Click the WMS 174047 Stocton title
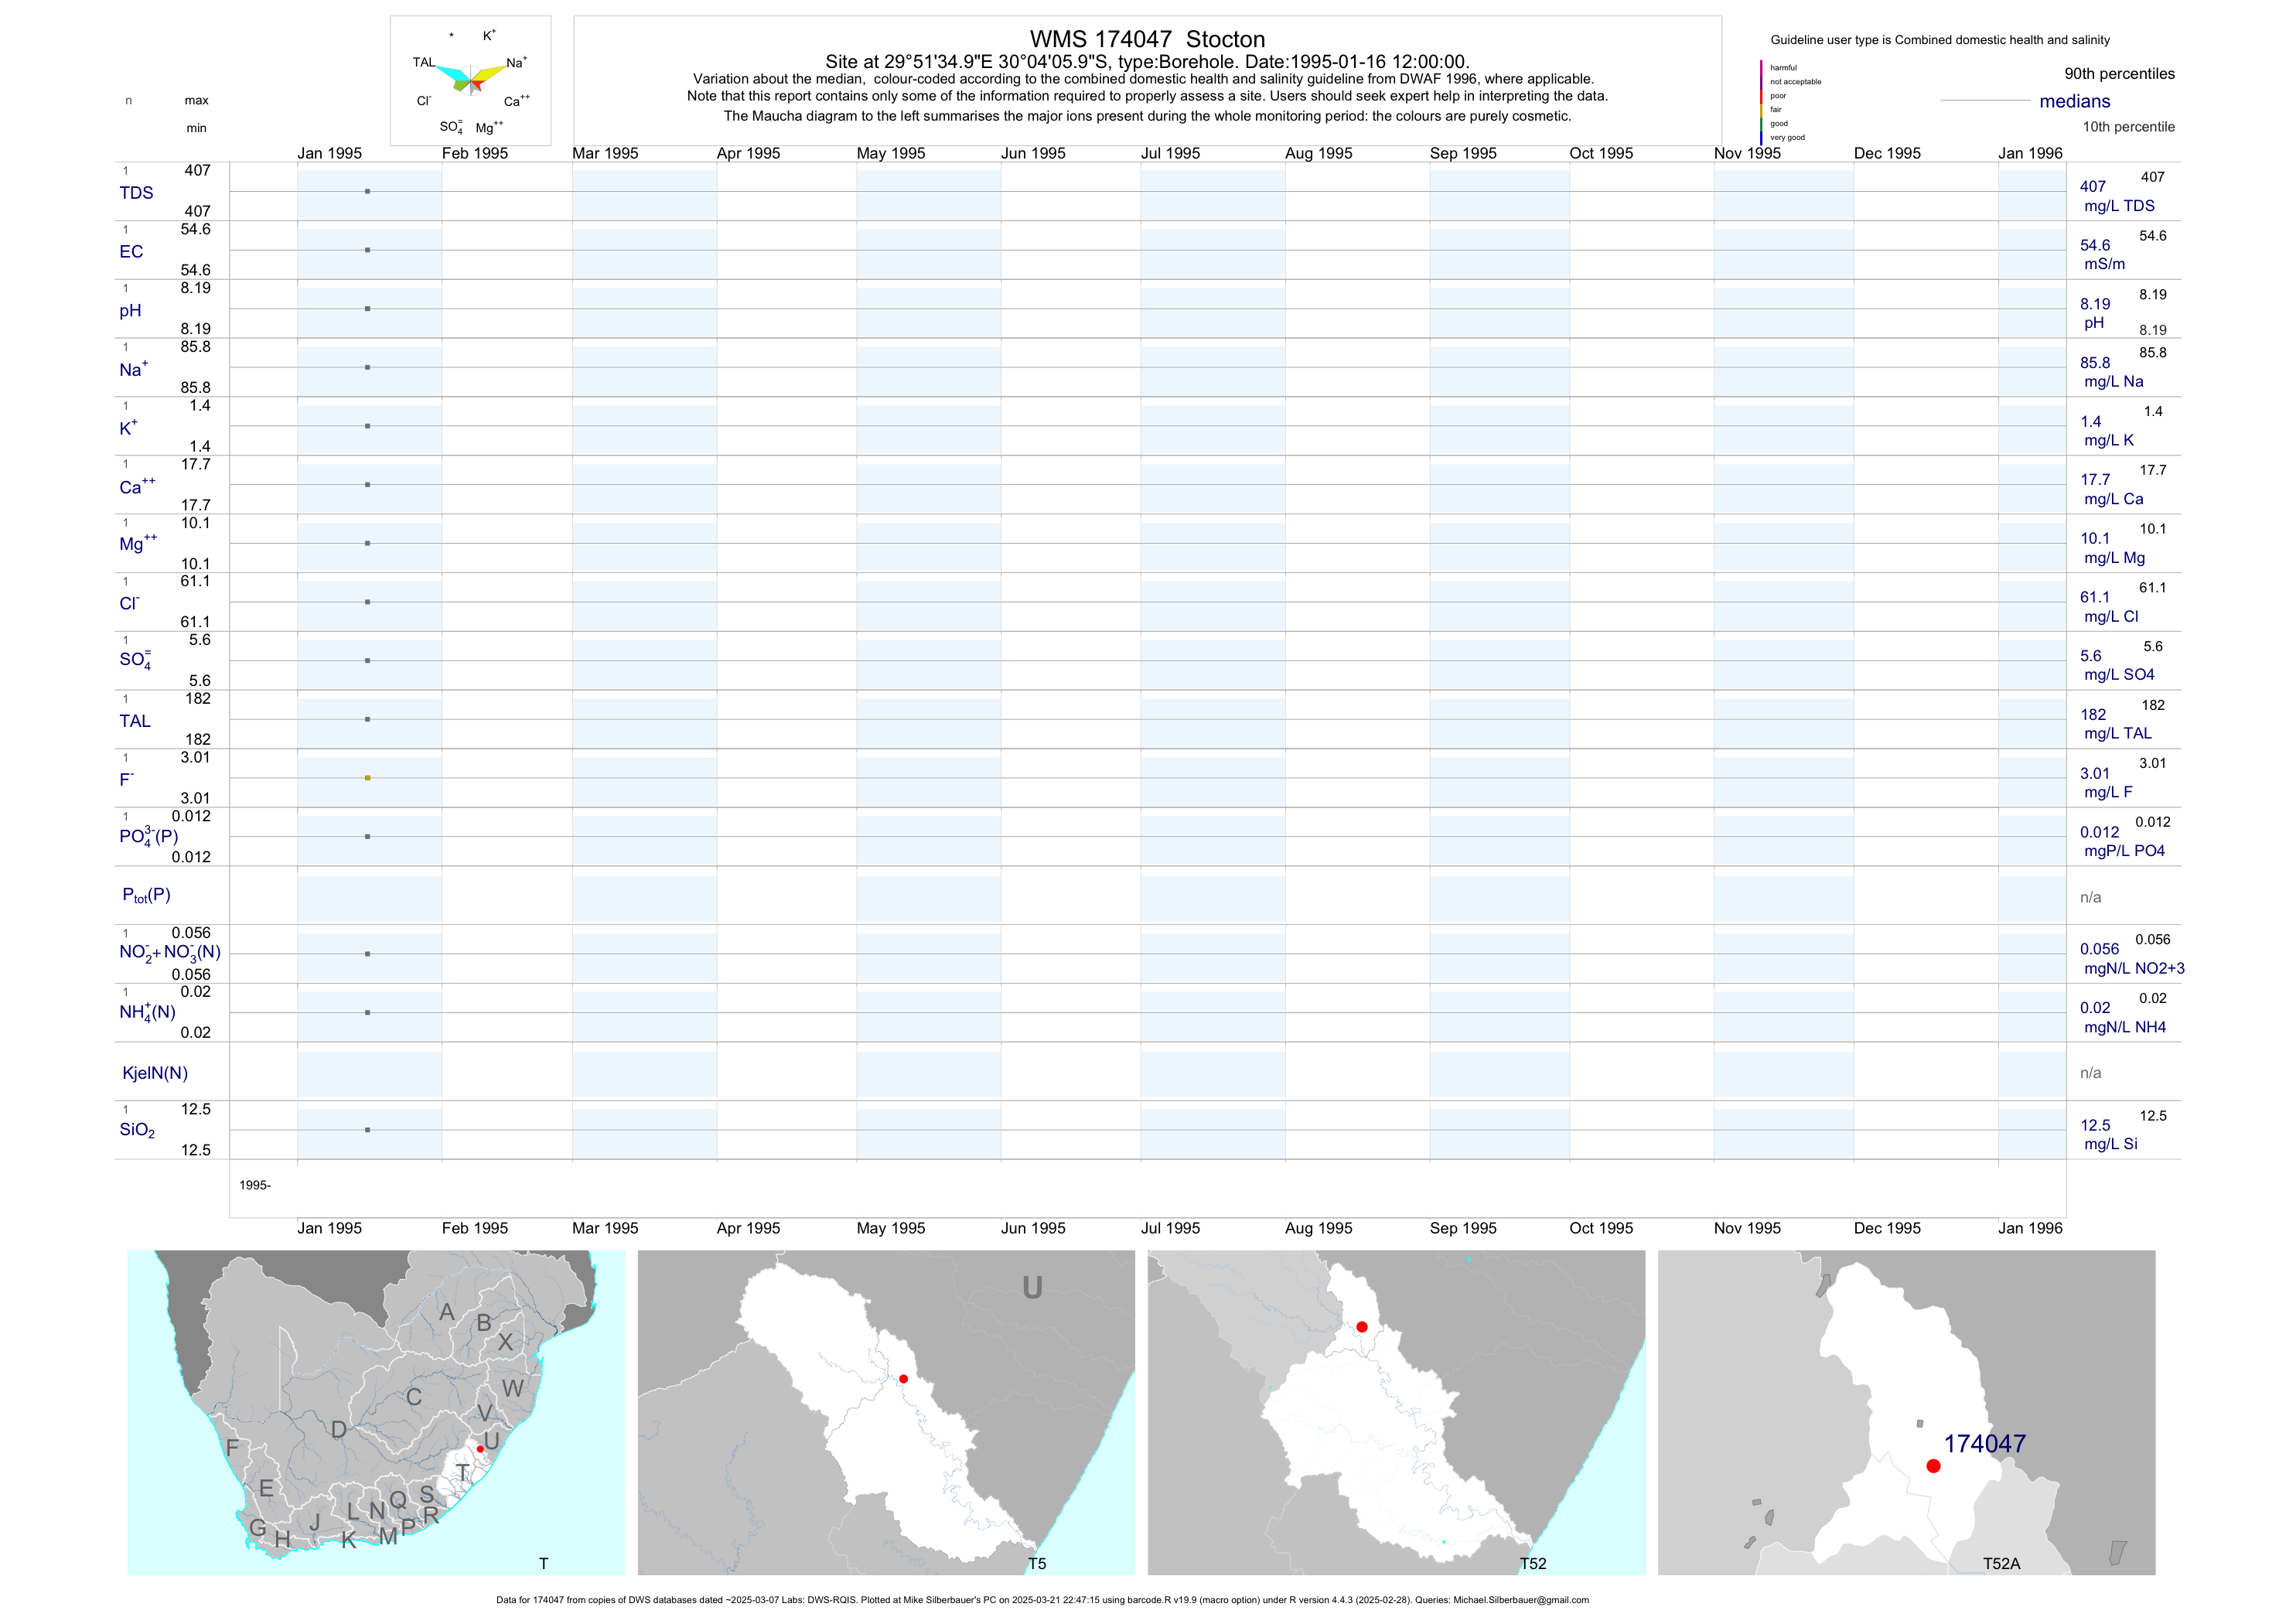 coord(1147,40)
